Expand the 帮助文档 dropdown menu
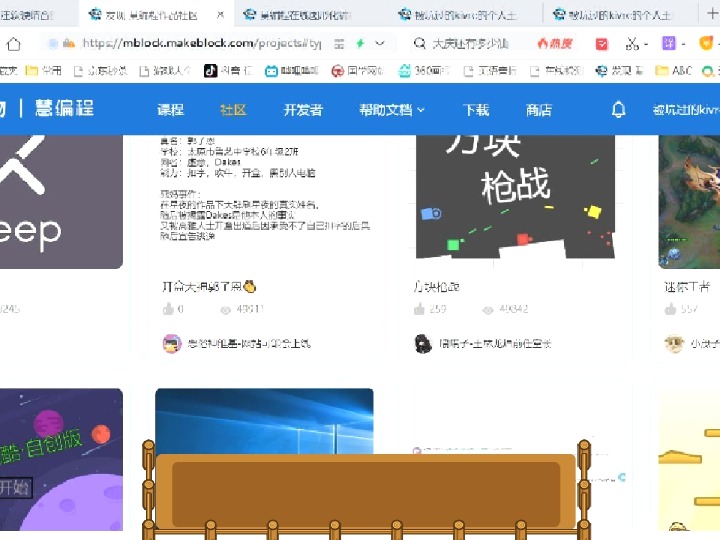The width and height of the screenshot is (720, 540). tap(392, 110)
